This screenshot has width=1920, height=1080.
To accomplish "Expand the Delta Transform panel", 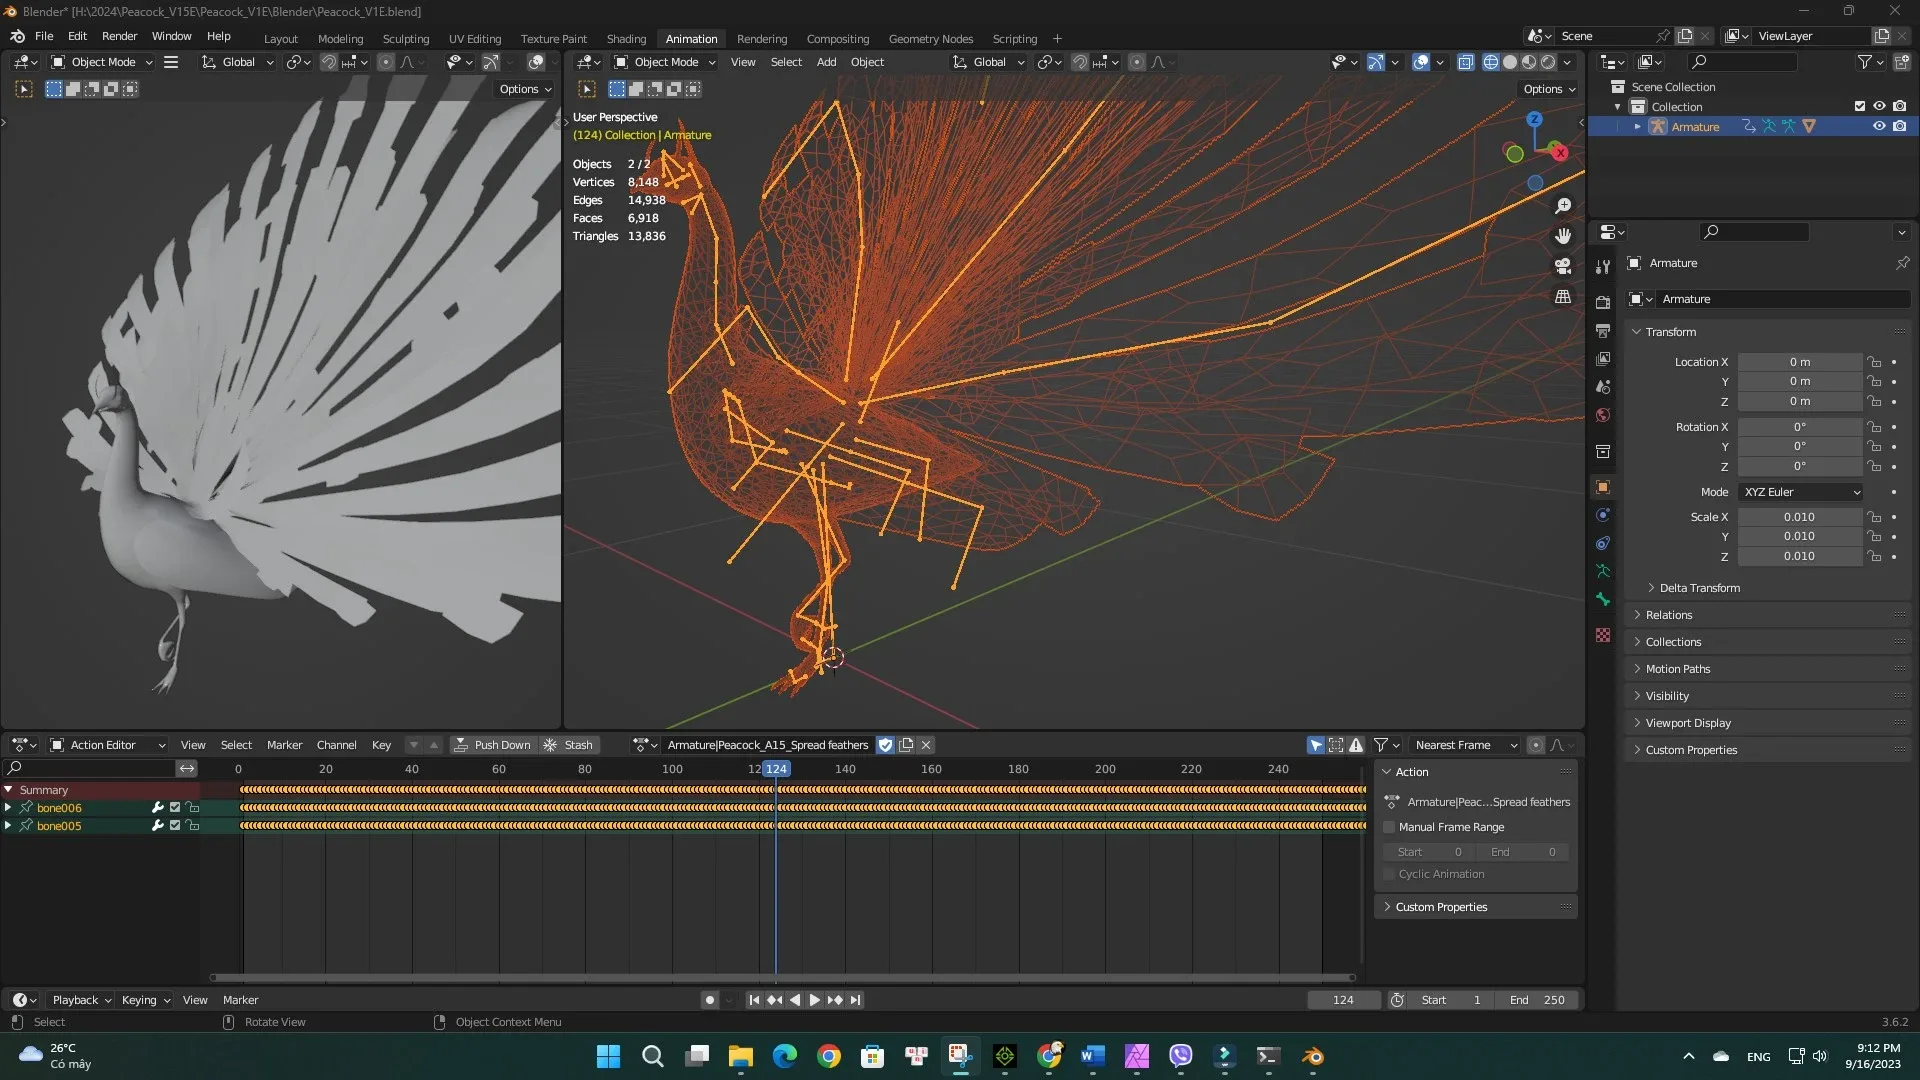I will (1701, 587).
